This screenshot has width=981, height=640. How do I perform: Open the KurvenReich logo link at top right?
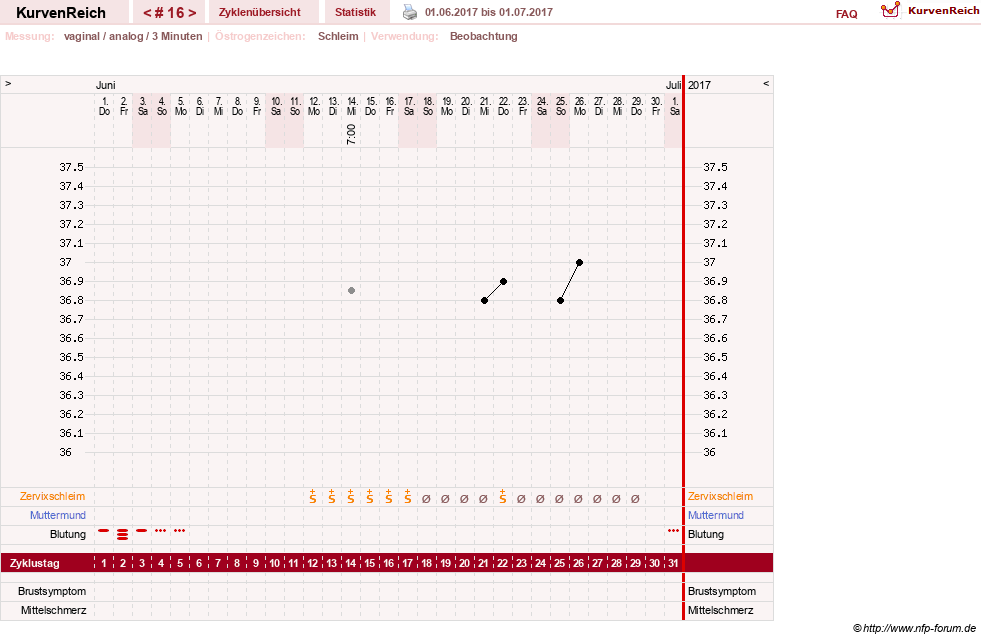pyautogui.click(x=930, y=10)
